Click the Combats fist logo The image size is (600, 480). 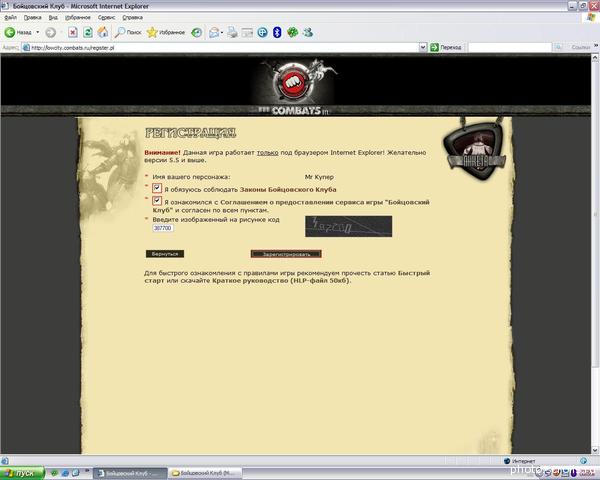pos(294,82)
